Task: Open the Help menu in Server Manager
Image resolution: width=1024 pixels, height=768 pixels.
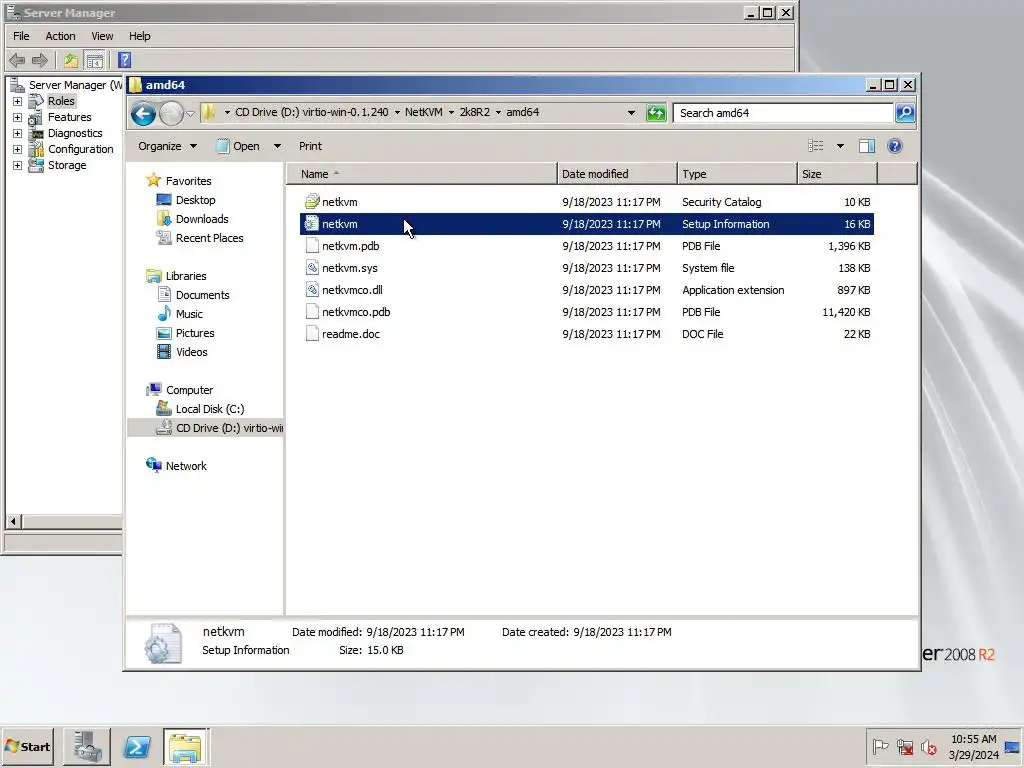Action: click(139, 36)
